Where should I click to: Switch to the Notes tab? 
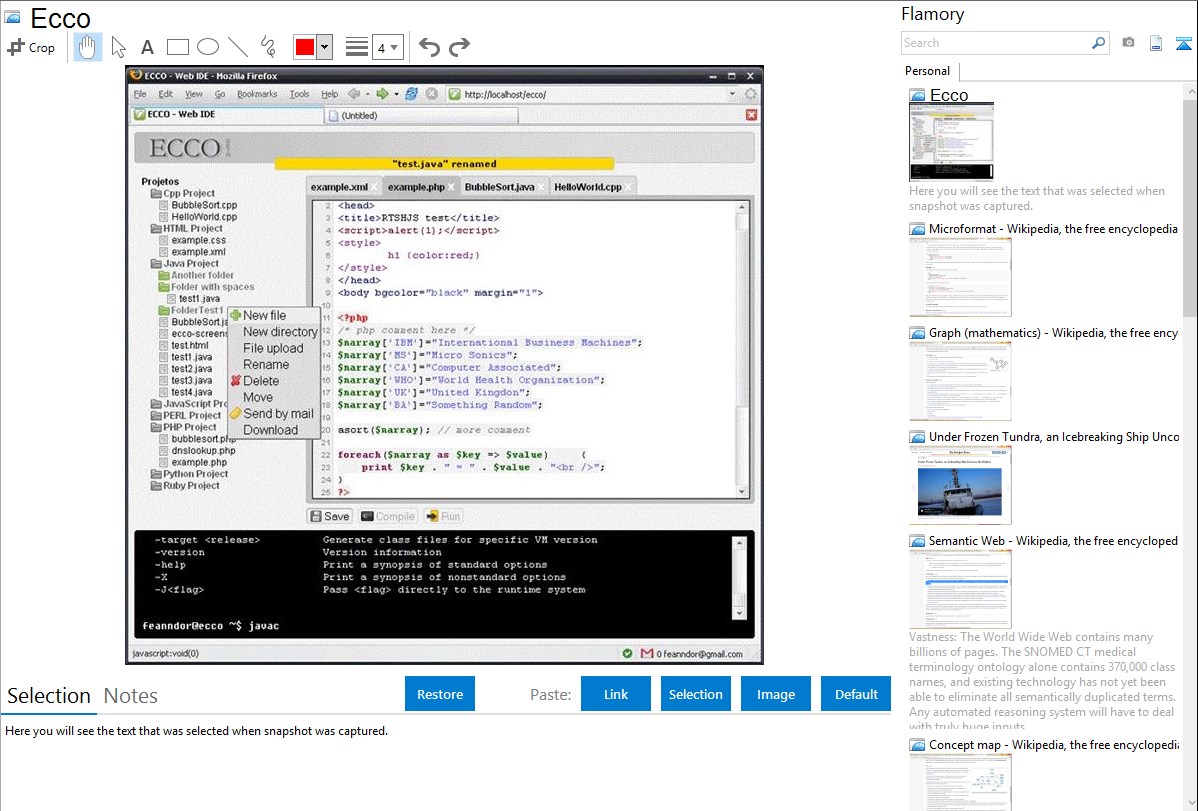click(x=130, y=696)
